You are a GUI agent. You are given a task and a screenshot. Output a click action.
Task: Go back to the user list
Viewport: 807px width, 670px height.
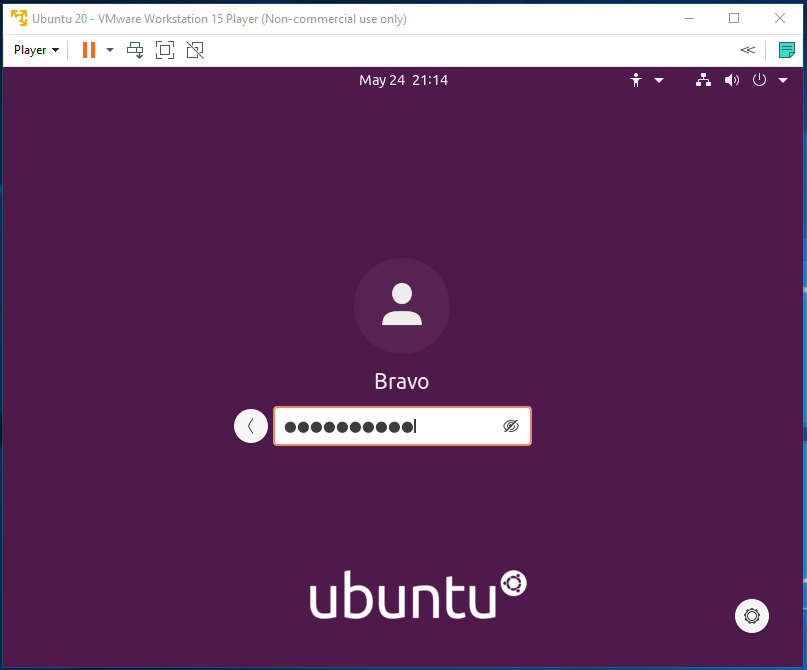[x=251, y=426]
